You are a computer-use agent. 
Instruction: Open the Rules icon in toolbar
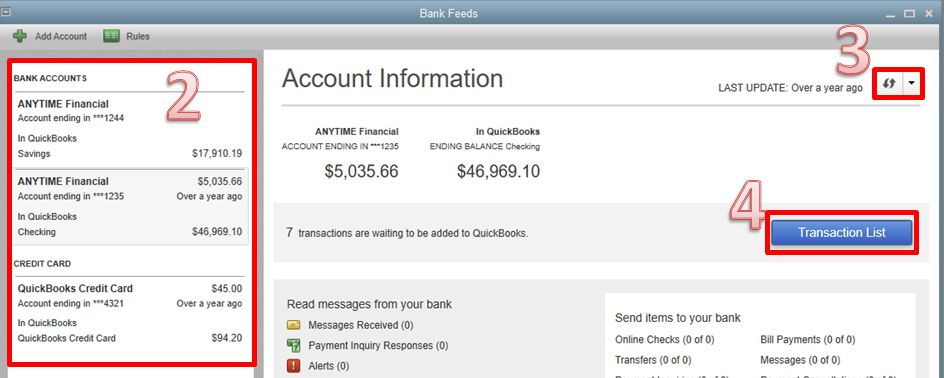[x=111, y=36]
